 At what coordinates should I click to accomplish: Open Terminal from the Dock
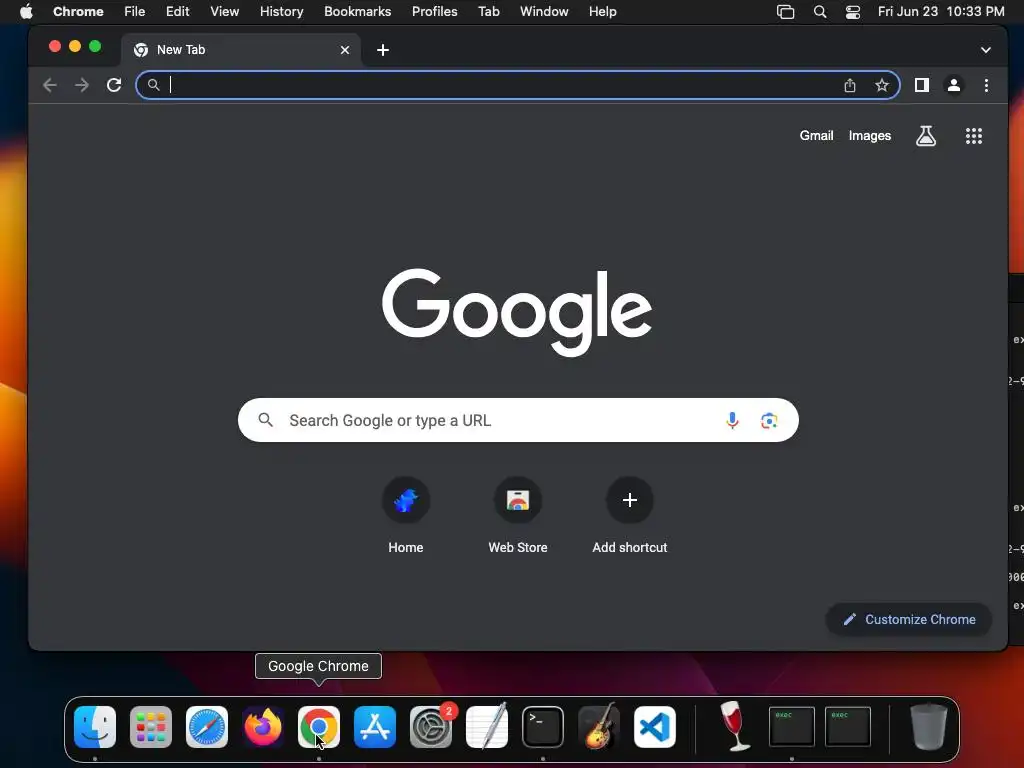(x=543, y=727)
